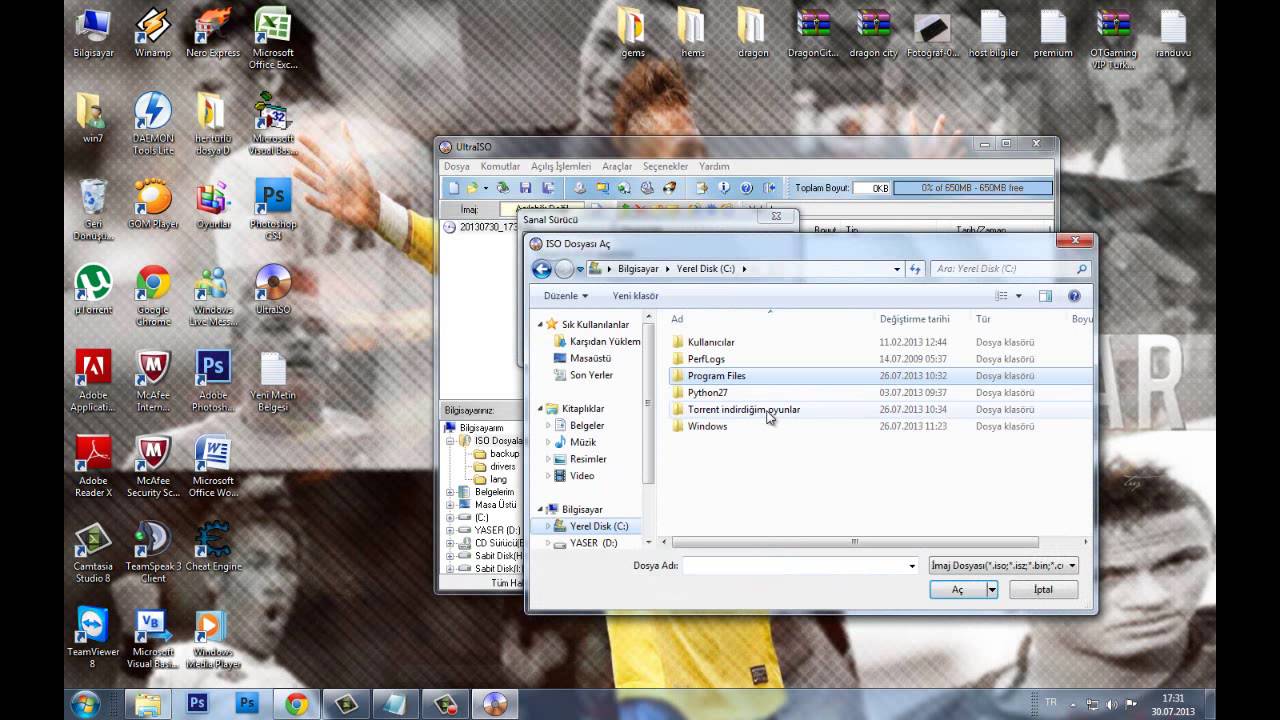Click the preview pane icon

click(1045, 296)
